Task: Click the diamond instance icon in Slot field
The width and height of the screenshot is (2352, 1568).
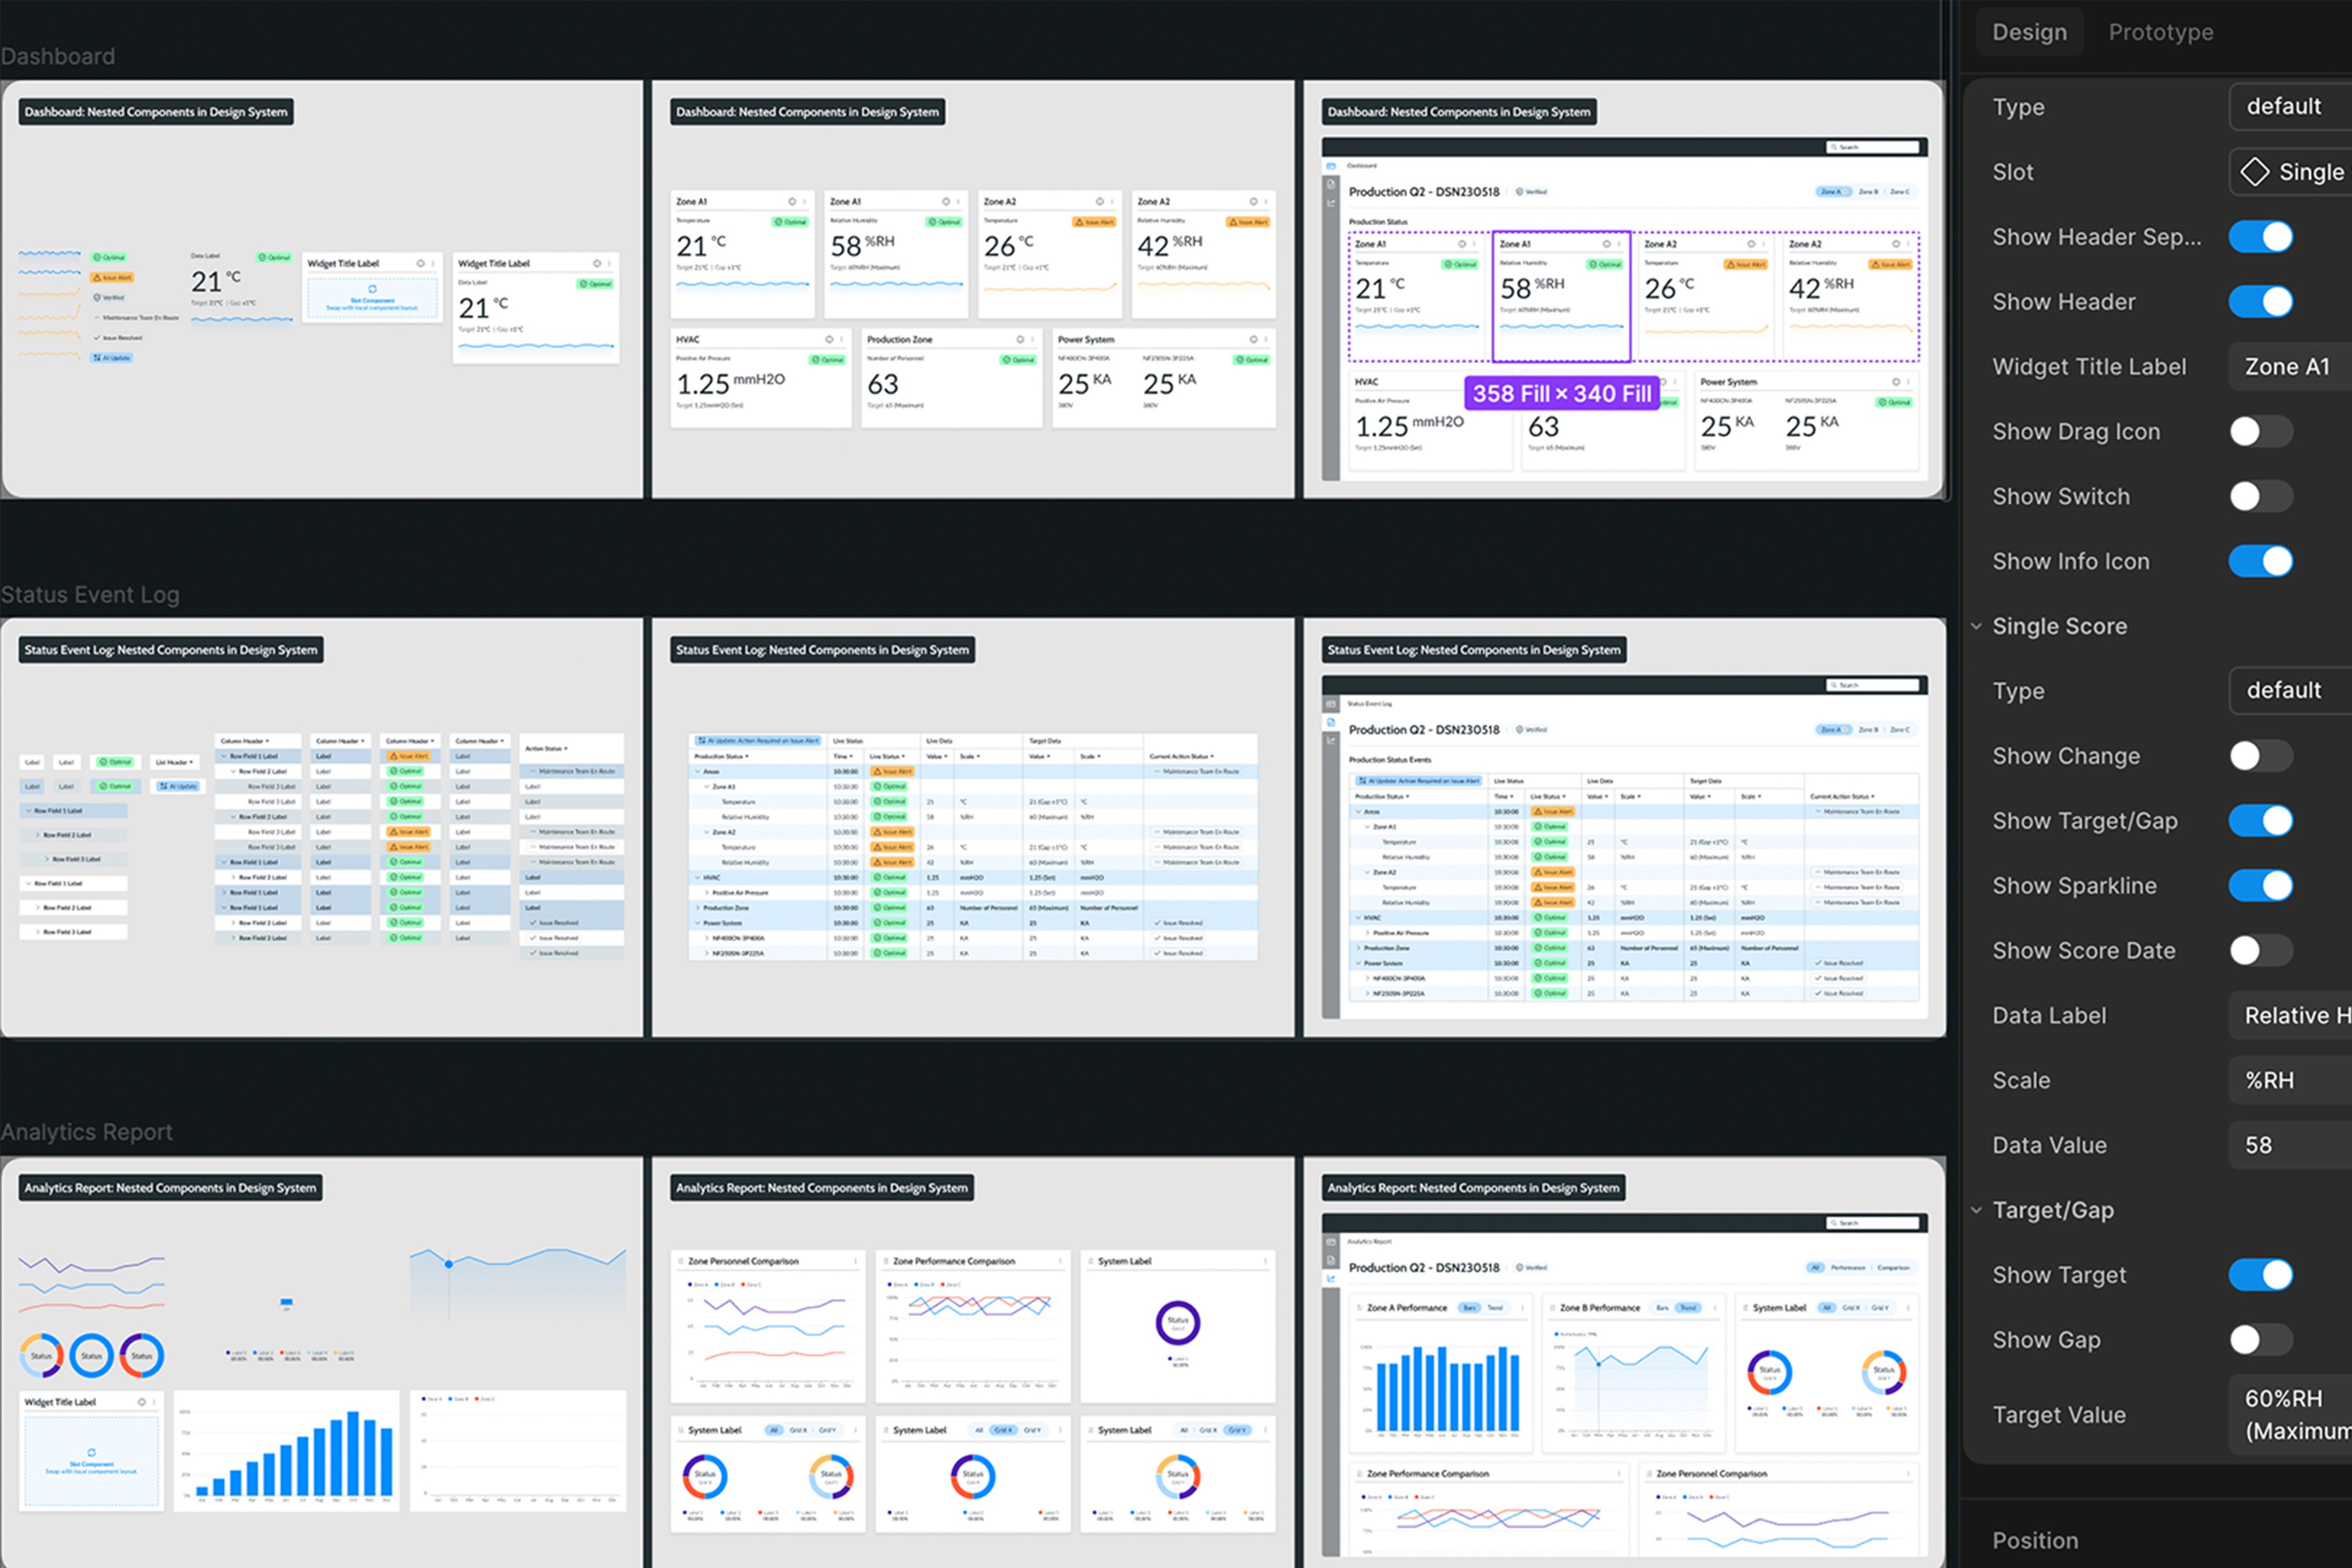Action: [x=2254, y=172]
